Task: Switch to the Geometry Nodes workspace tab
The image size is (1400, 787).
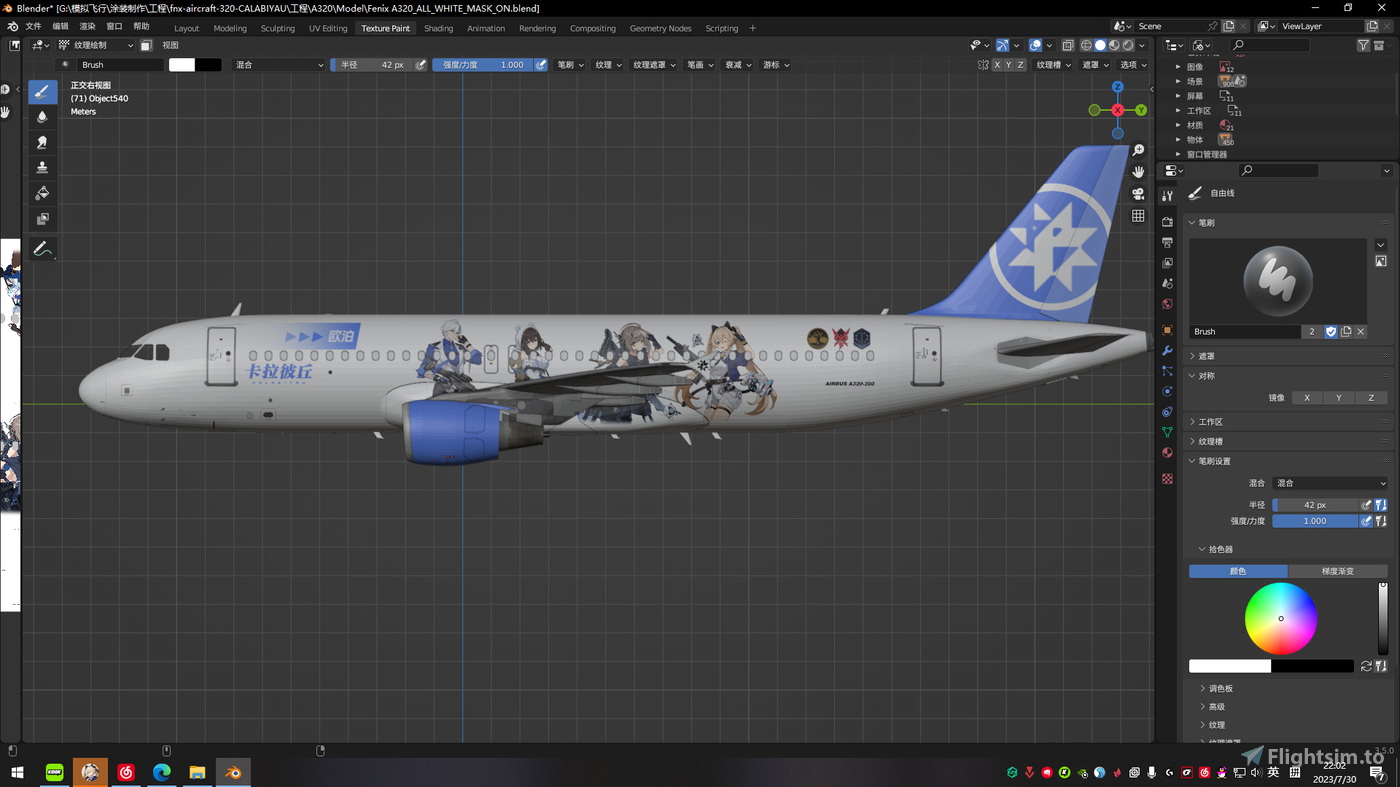Action: point(660,28)
